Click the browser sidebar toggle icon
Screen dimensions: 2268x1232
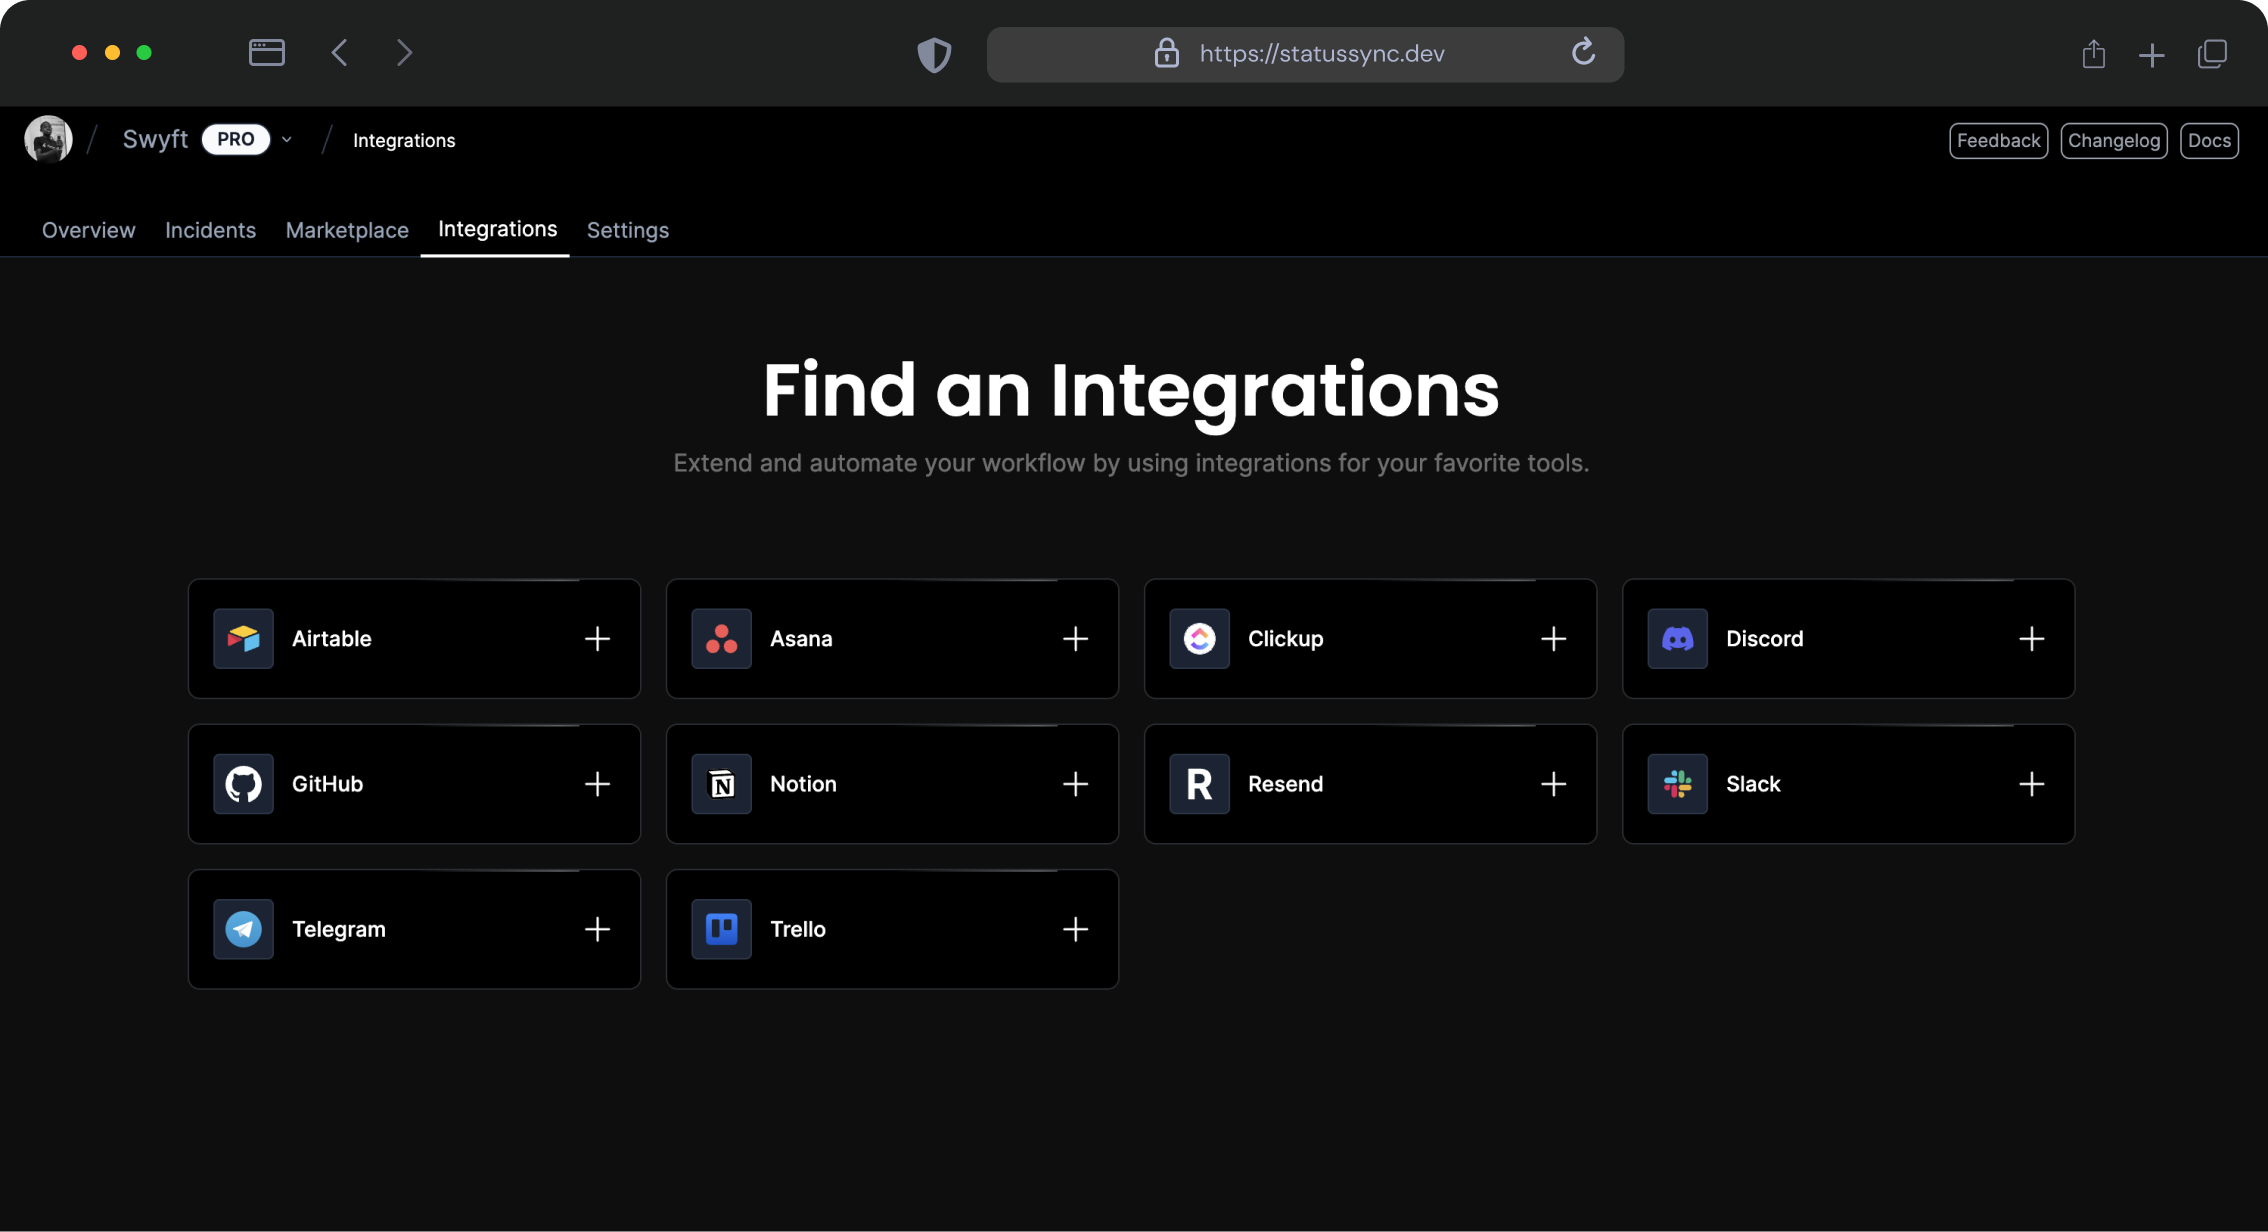pos(266,52)
